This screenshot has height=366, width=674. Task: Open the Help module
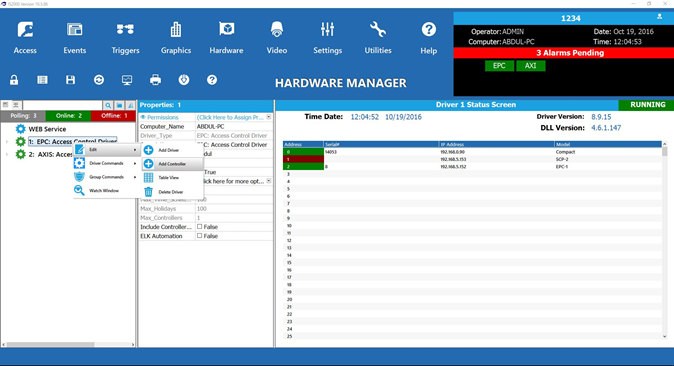[429, 38]
